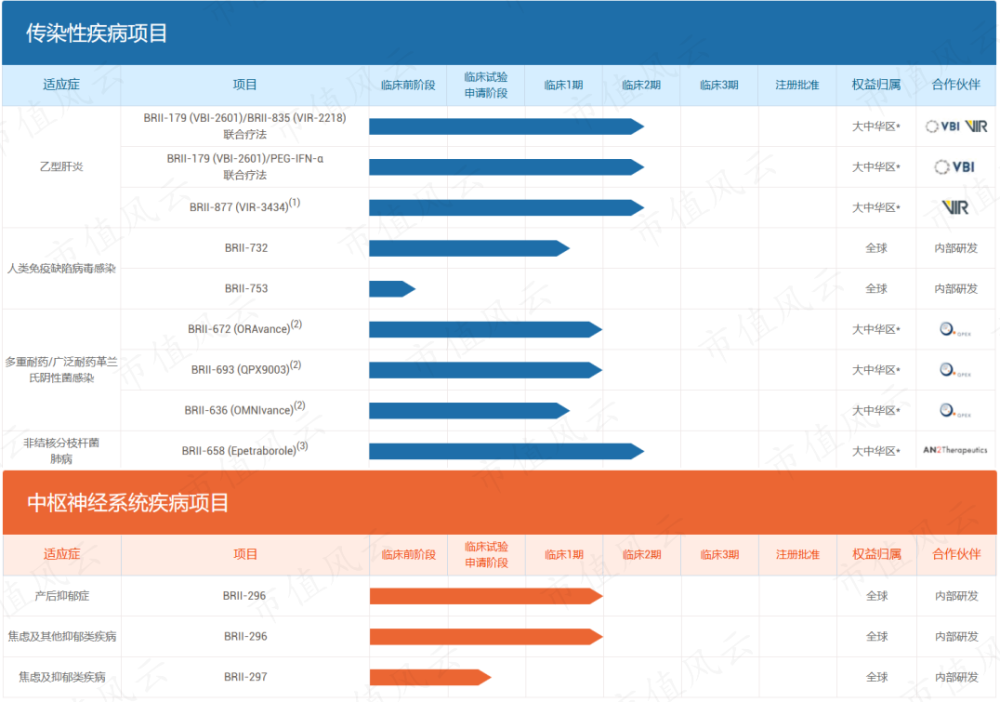Click BRII-877 (VIR-3434) project name

click(x=245, y=206)
